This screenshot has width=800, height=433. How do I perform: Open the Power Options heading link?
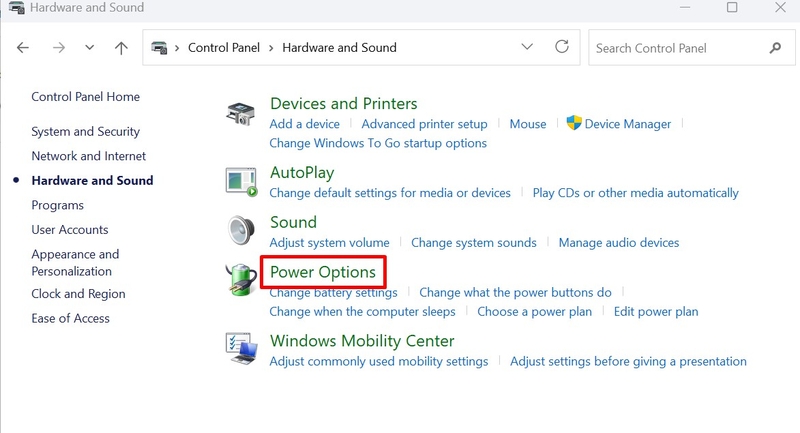coord(323,272)
